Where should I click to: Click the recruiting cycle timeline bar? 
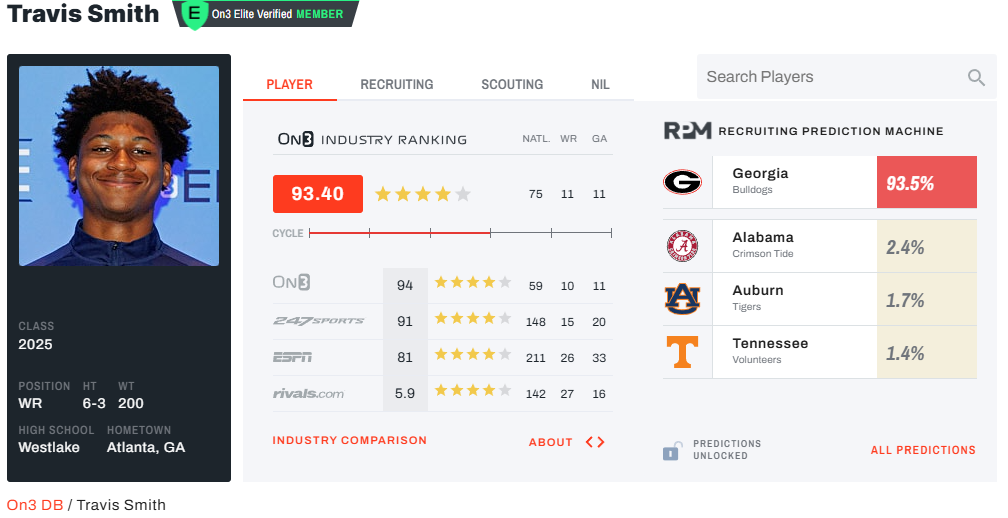[x=460, y=233]
